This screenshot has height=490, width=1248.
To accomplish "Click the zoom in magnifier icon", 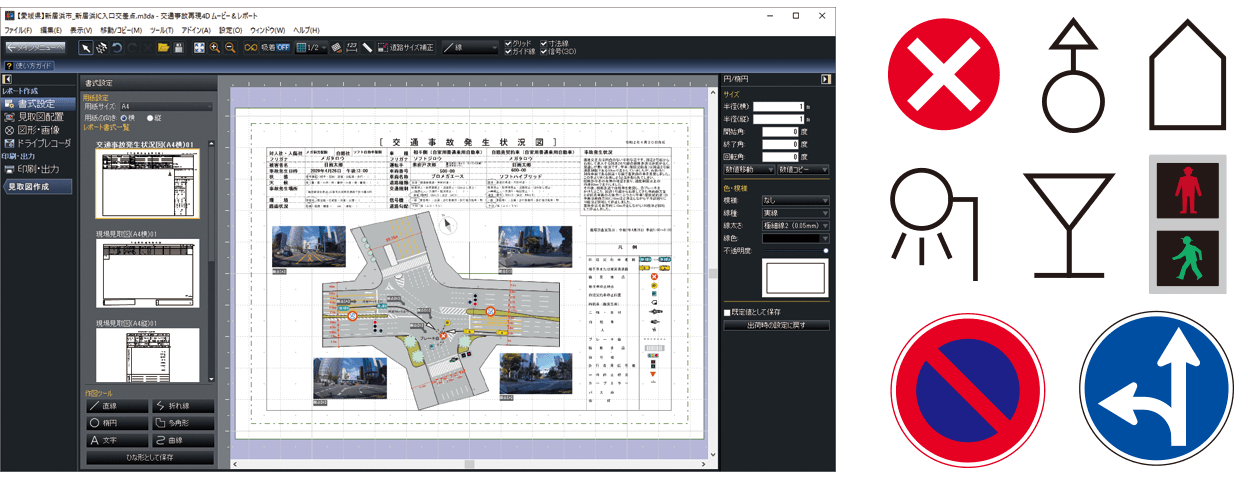I will pos(215,47).
